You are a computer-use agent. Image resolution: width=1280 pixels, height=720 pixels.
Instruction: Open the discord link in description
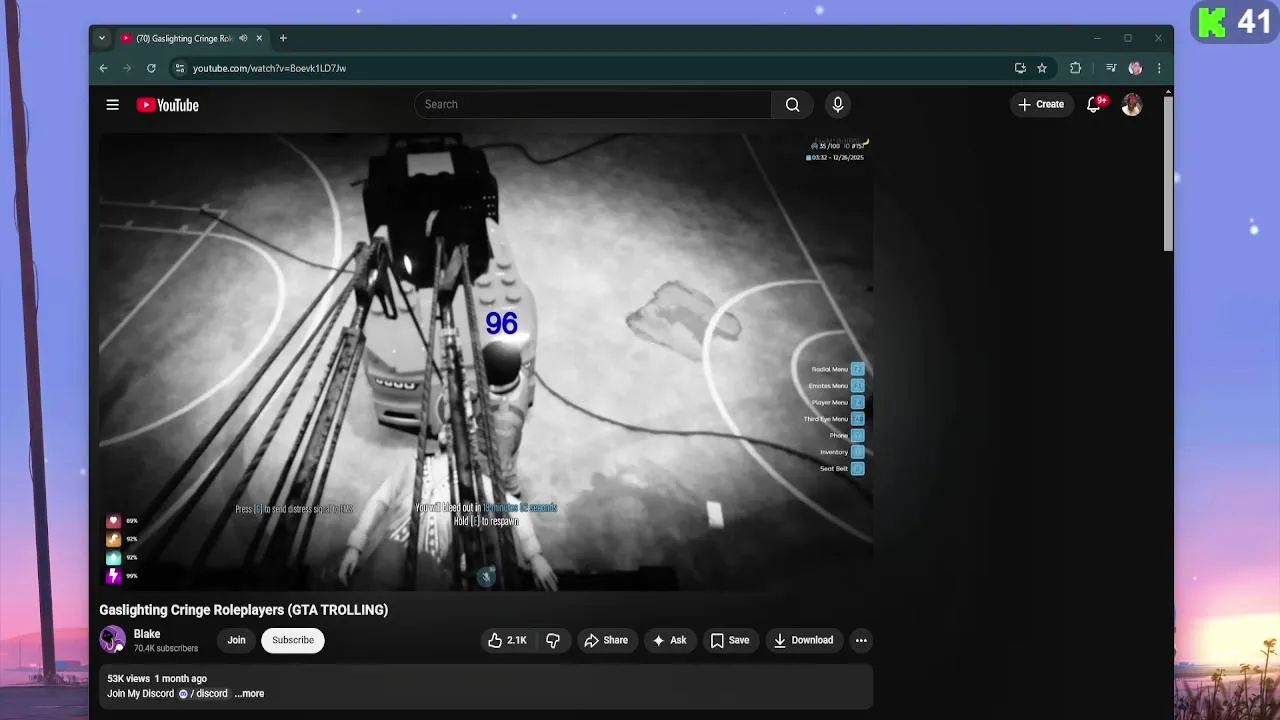point(203,693)
